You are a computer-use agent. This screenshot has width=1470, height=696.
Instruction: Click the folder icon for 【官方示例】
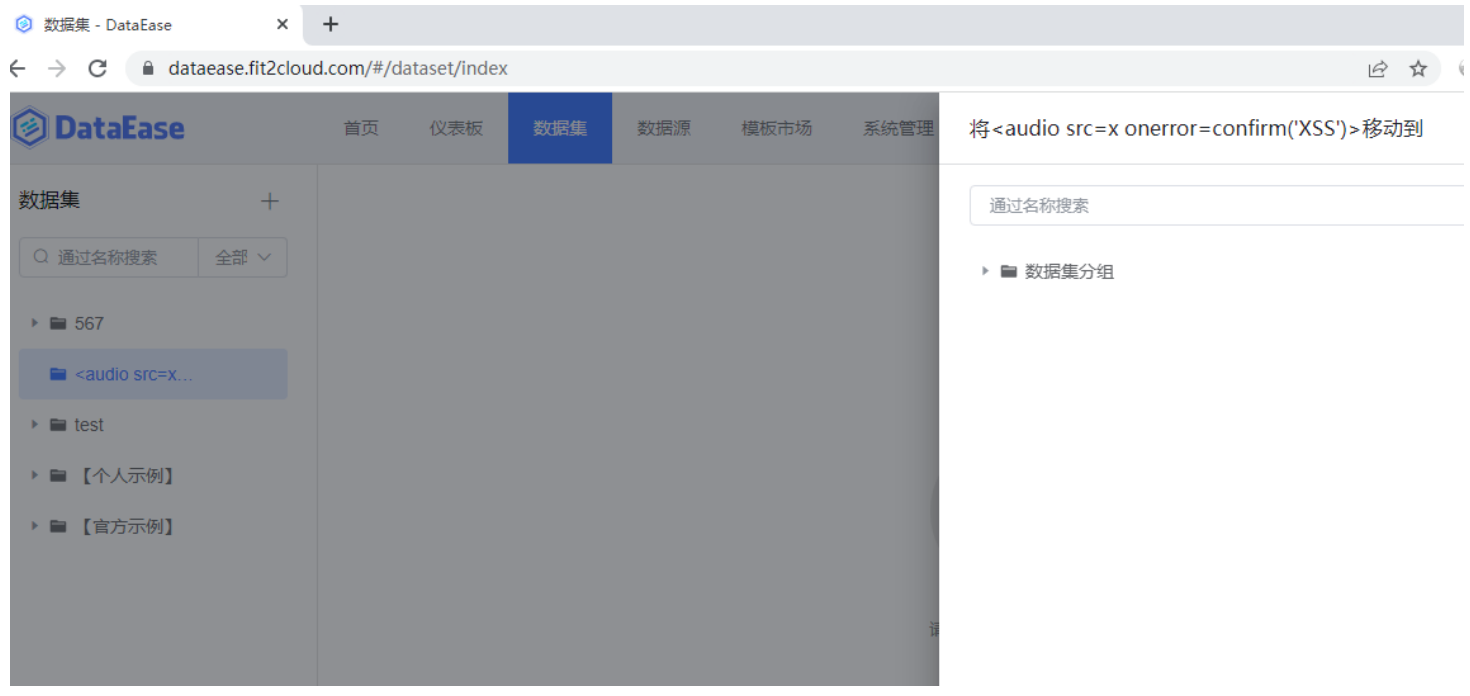[58, 526]
